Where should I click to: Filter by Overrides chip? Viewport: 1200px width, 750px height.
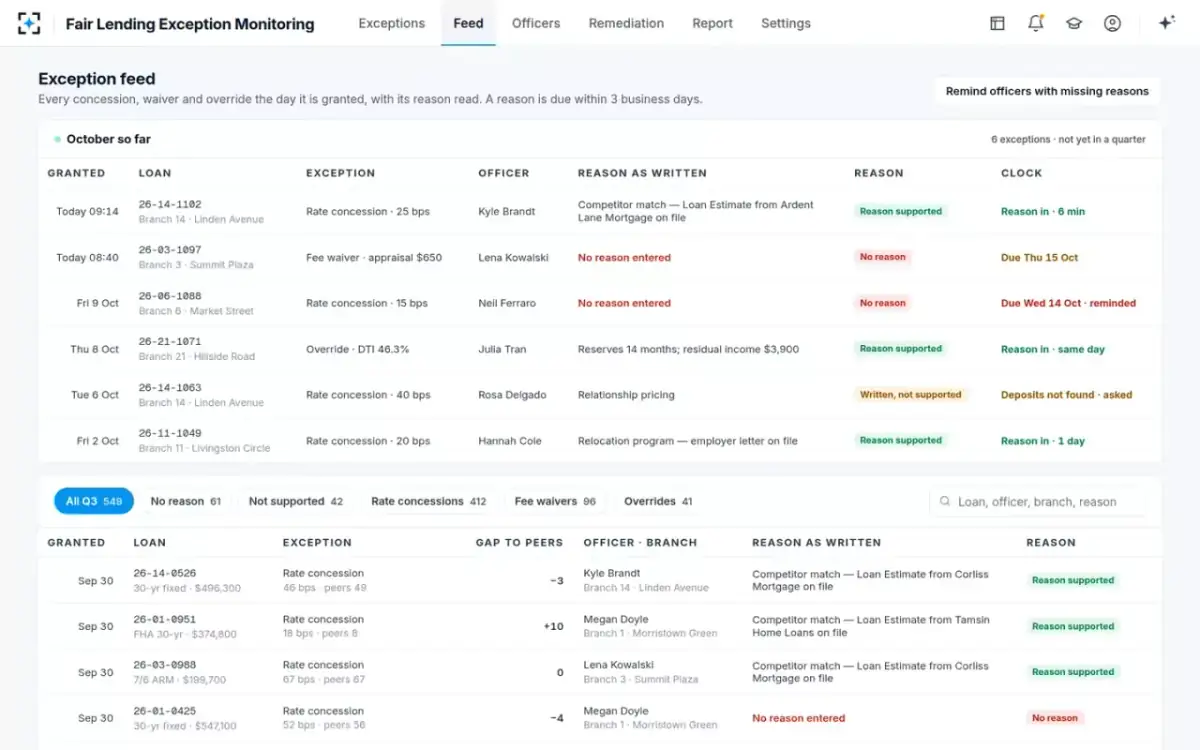[x=658, y=502]
